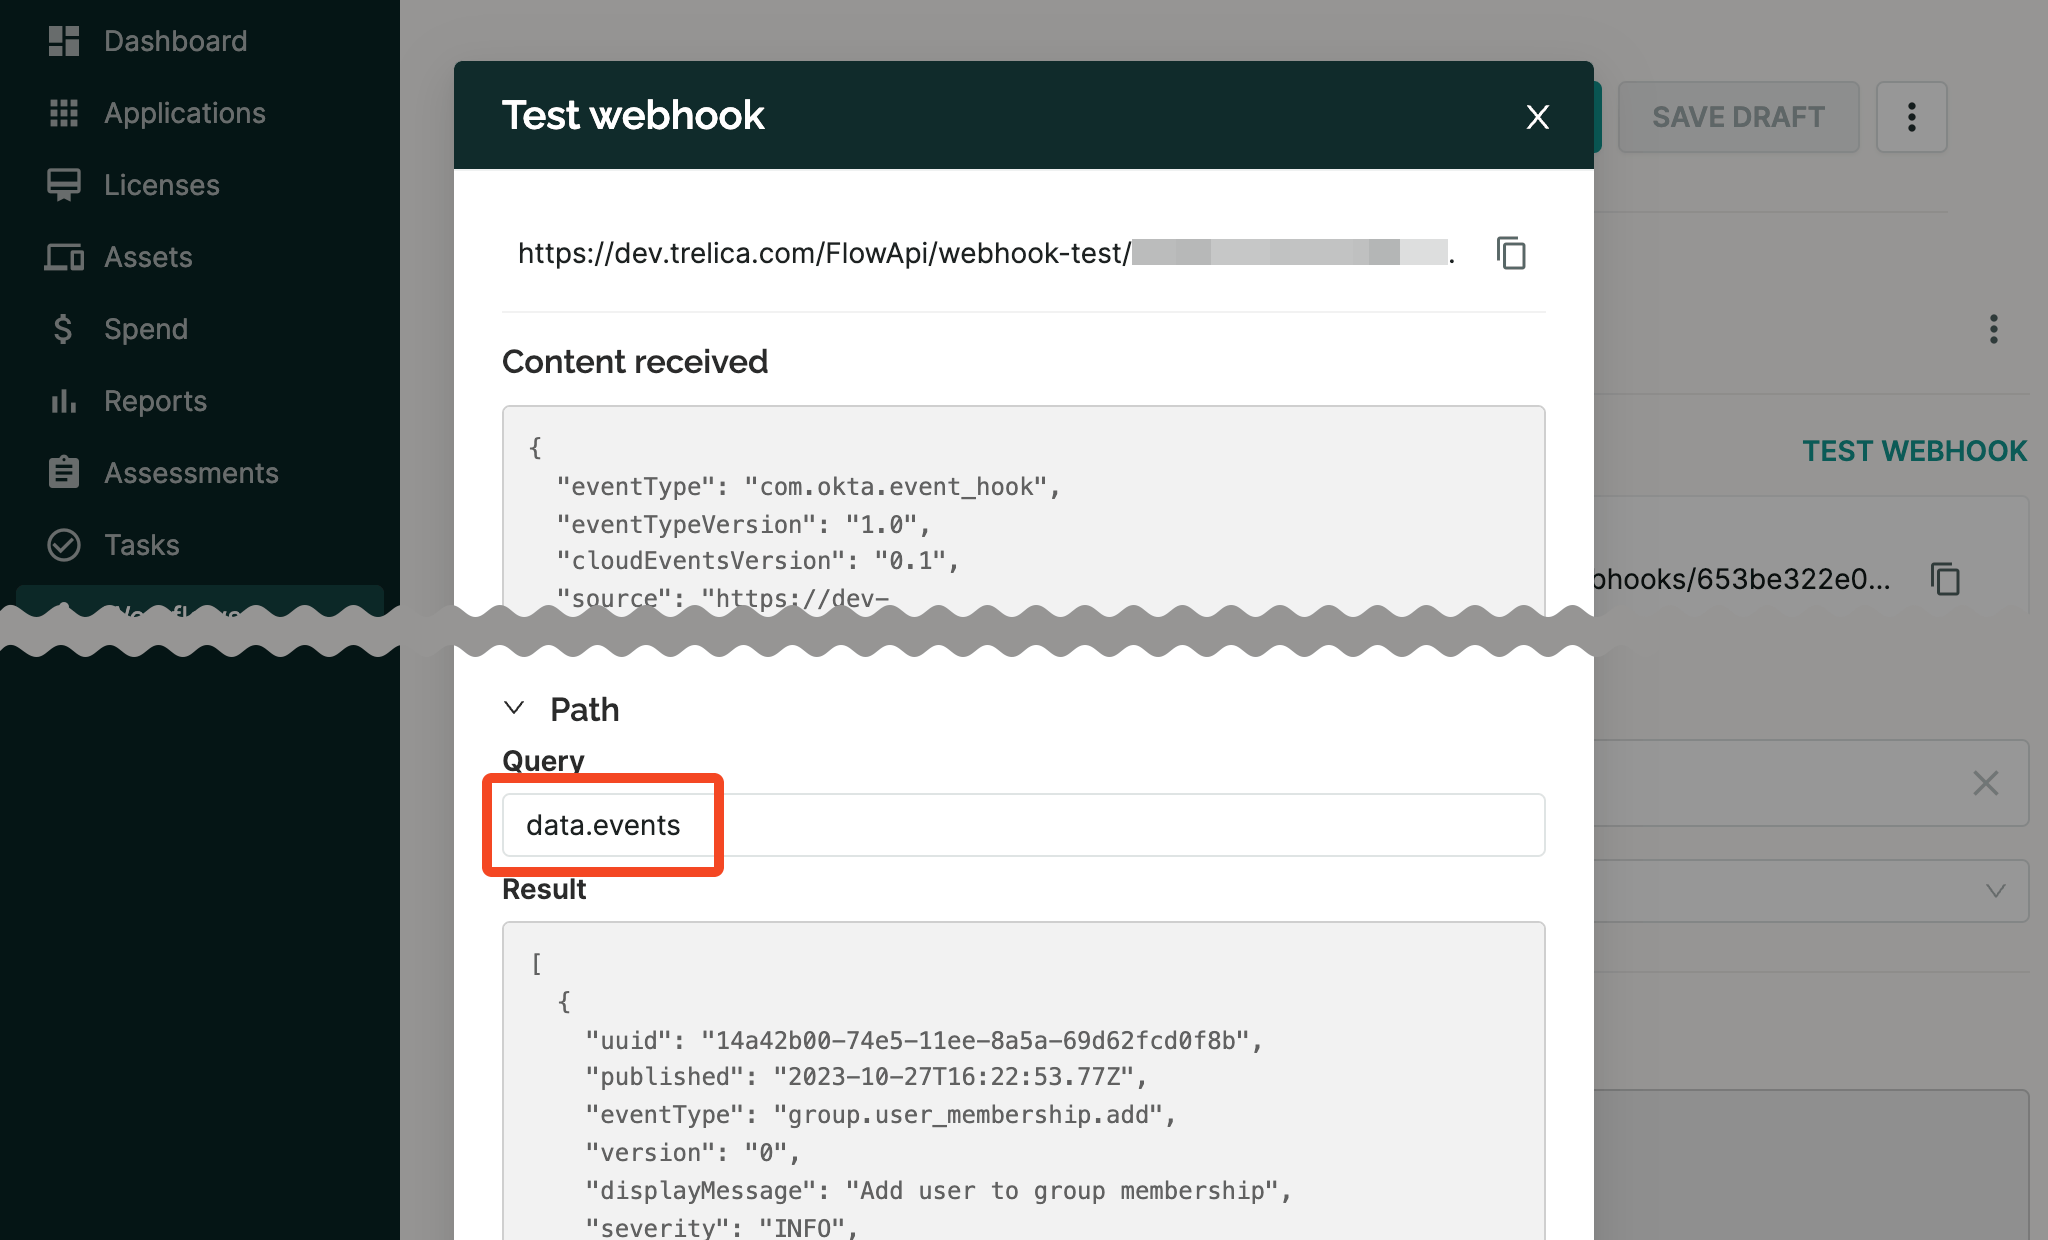Go to Assessments menu item
The height and width of the screenshot is (1240, 2048).
coord(191,473)
